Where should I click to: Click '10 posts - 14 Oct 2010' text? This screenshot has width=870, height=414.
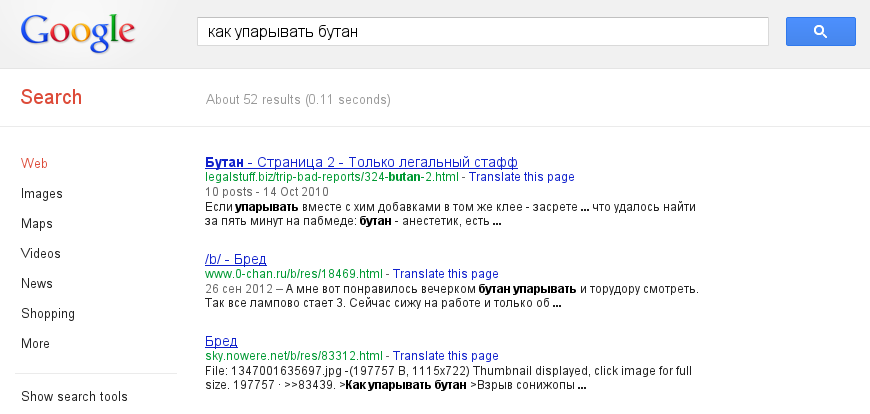pos(267,192)
